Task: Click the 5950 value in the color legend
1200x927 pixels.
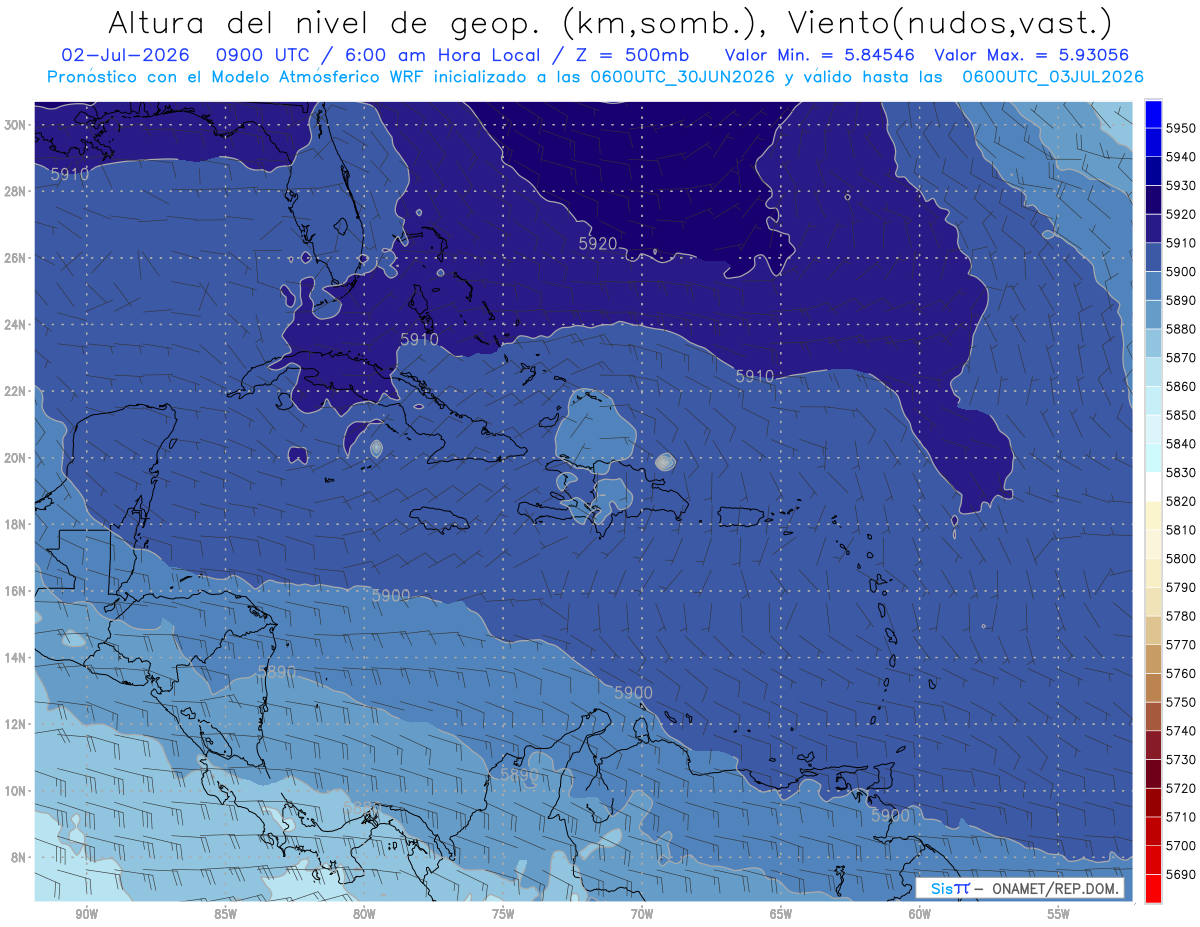Action: click(x=1180, y=128)
